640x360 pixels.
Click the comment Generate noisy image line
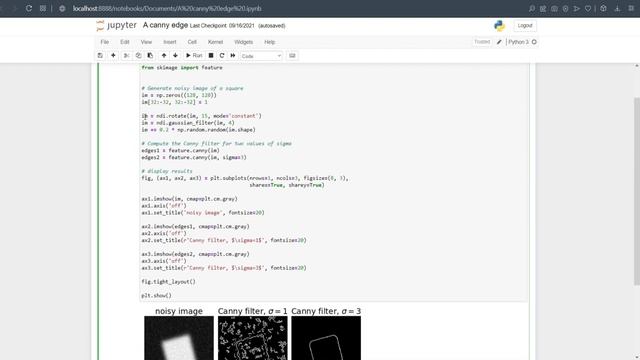click(192, 88)
